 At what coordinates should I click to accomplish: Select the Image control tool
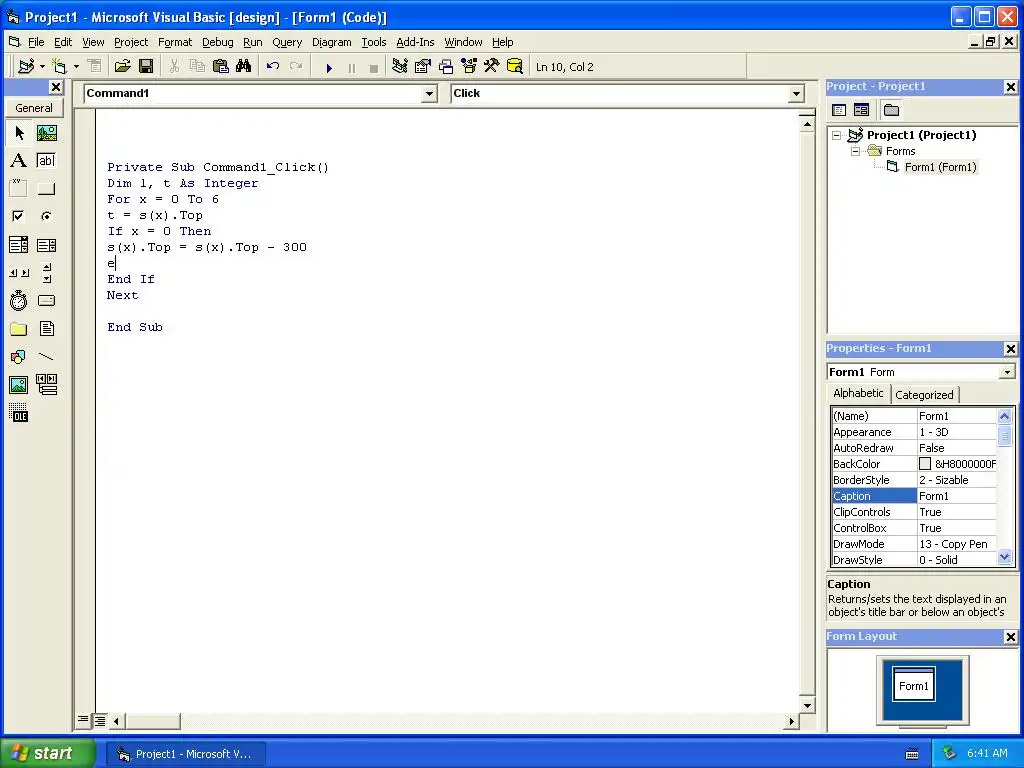click(19, 385)
